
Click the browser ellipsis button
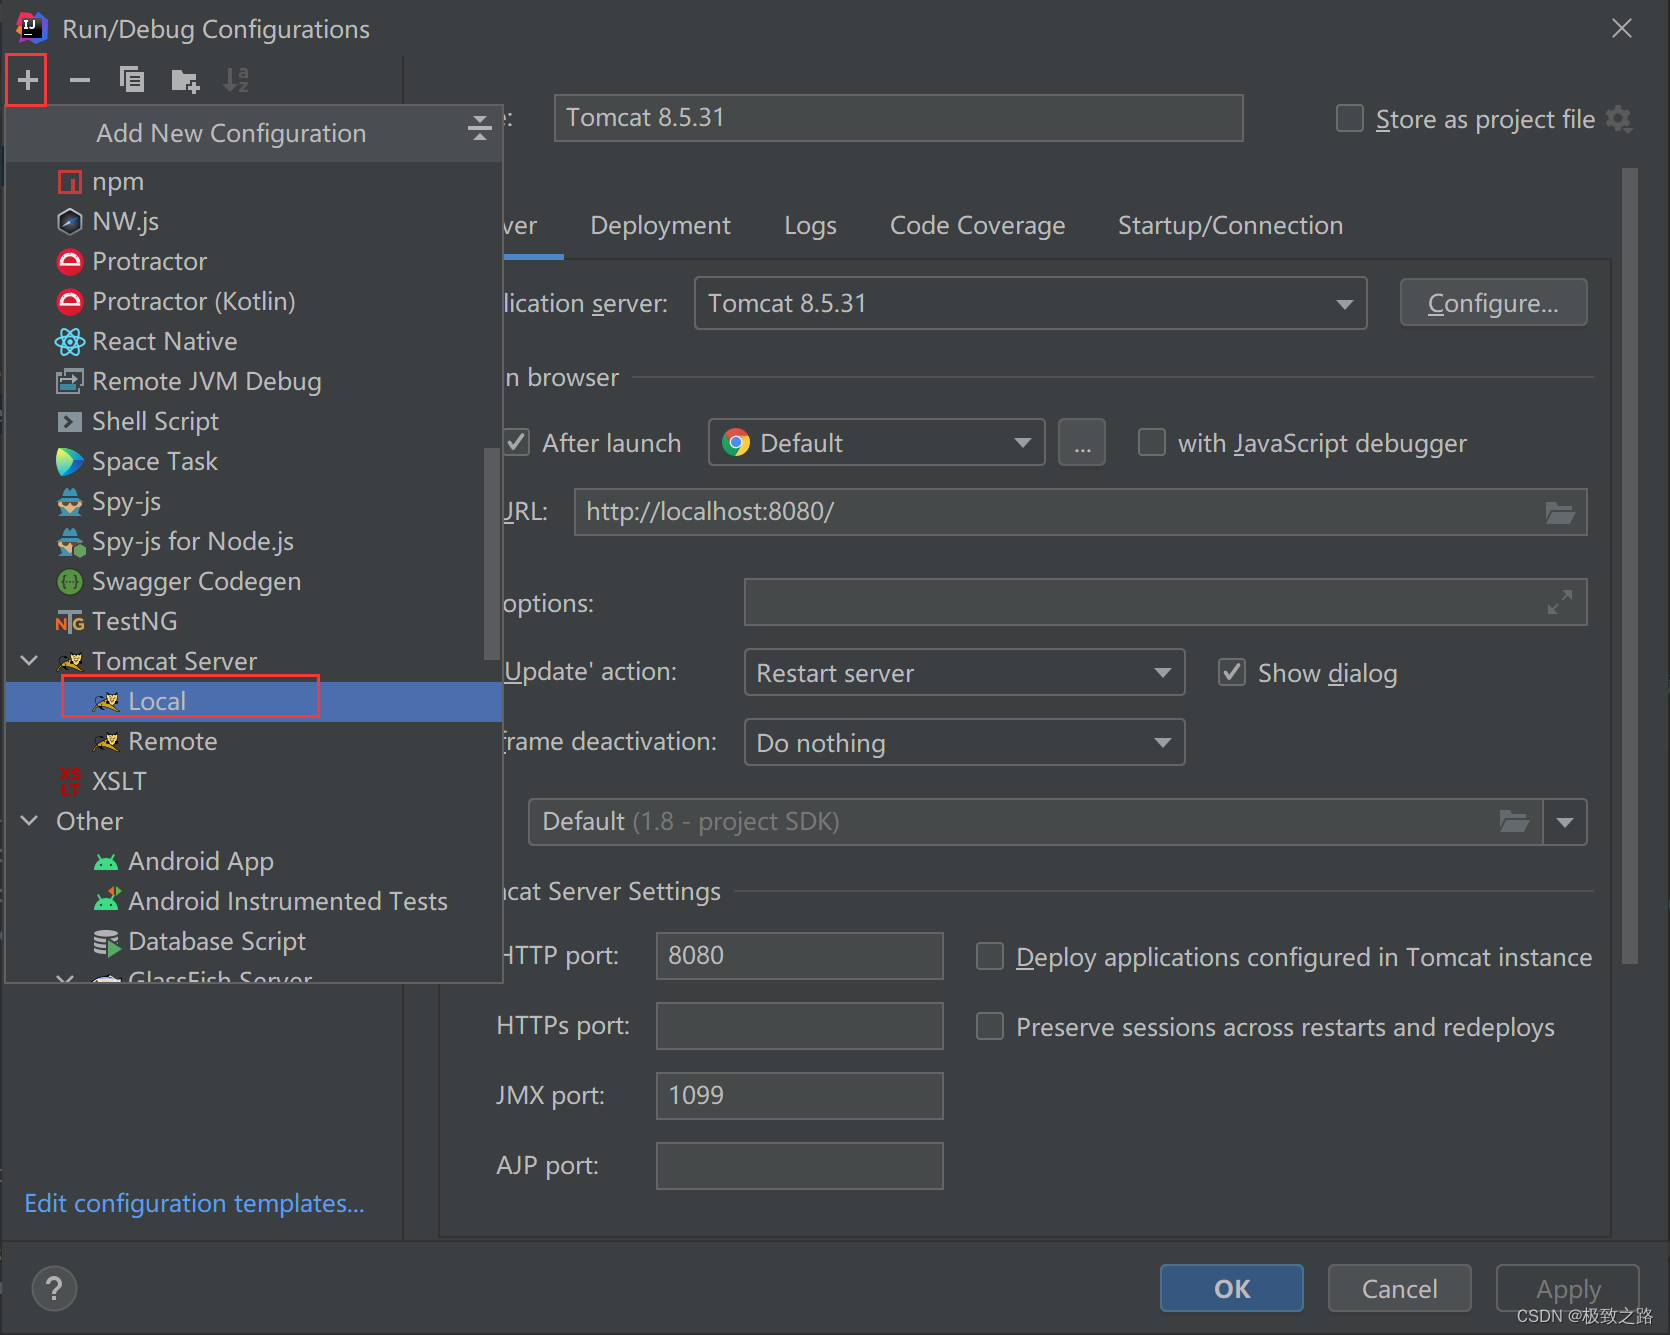tap(1082, 442)
